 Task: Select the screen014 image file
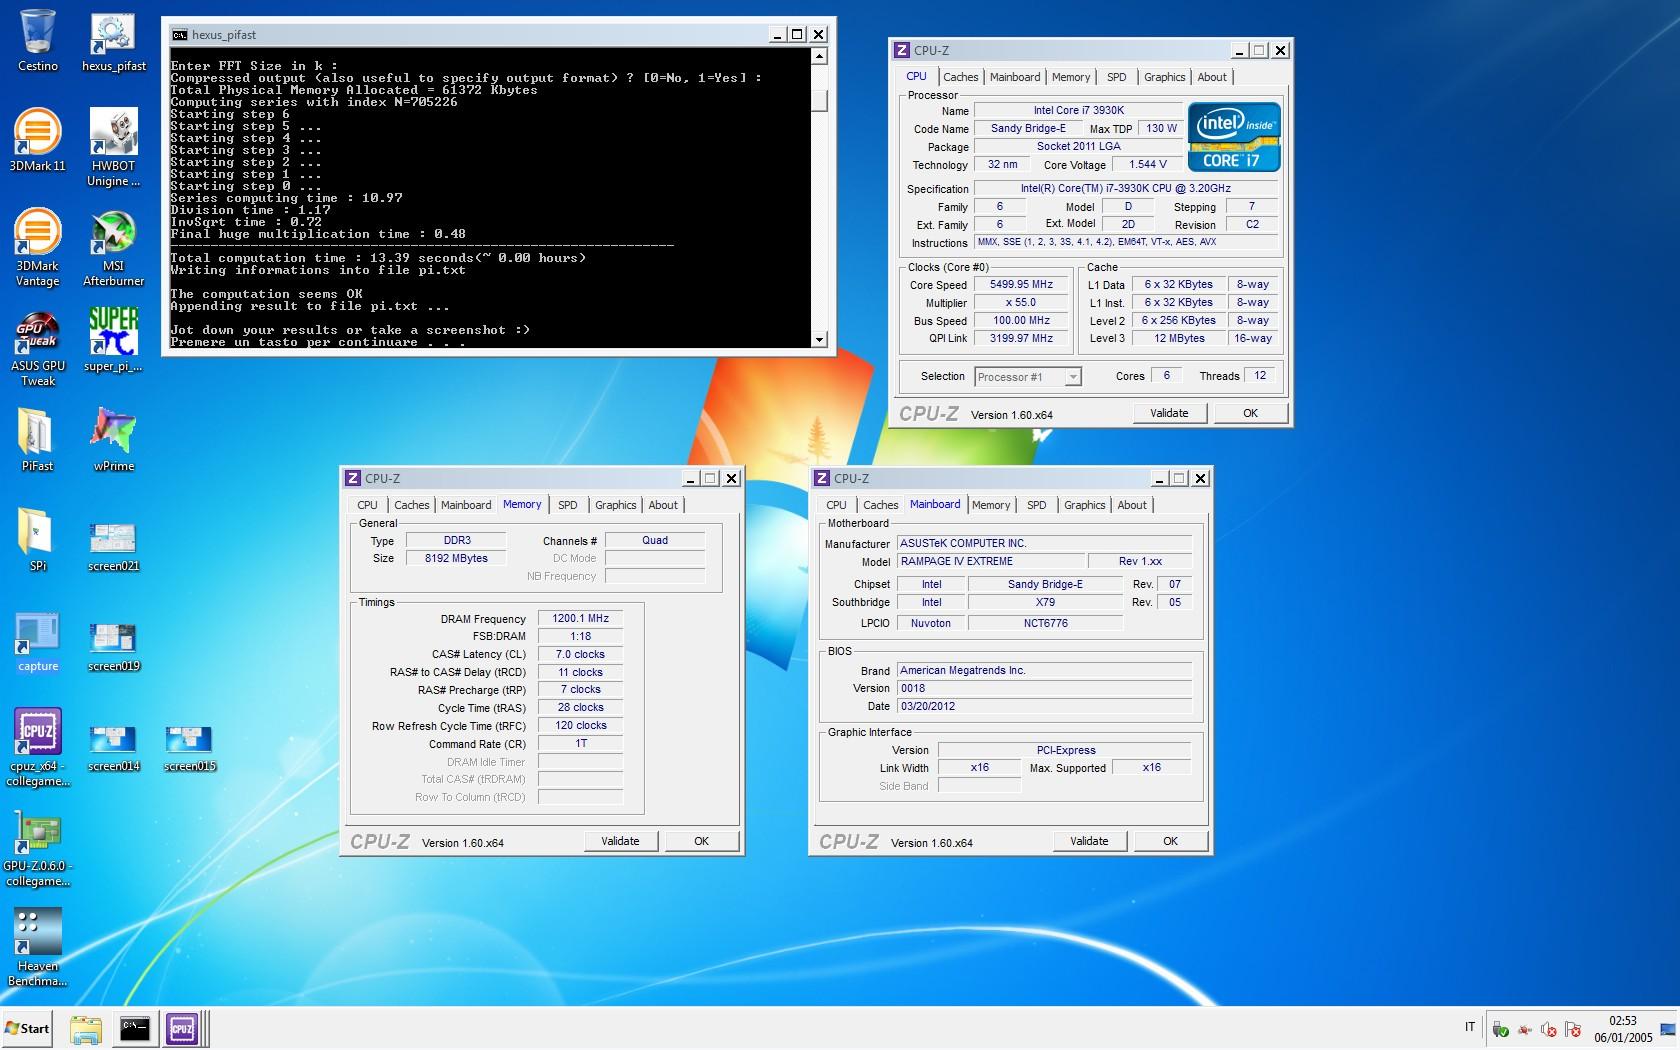click(113, 748)
